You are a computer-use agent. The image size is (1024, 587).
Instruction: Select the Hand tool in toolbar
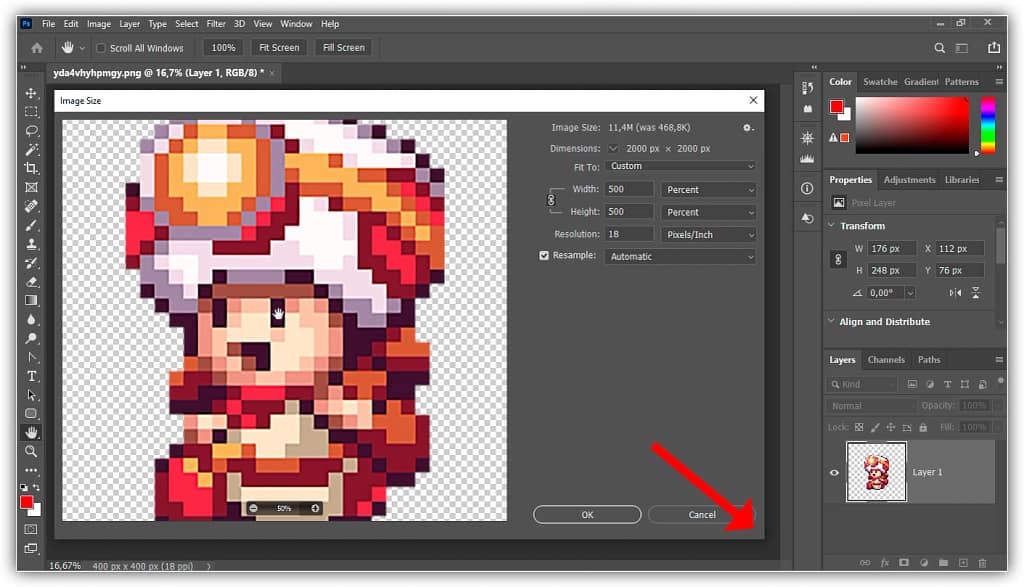pyautogui.click(x=31, y=432)
